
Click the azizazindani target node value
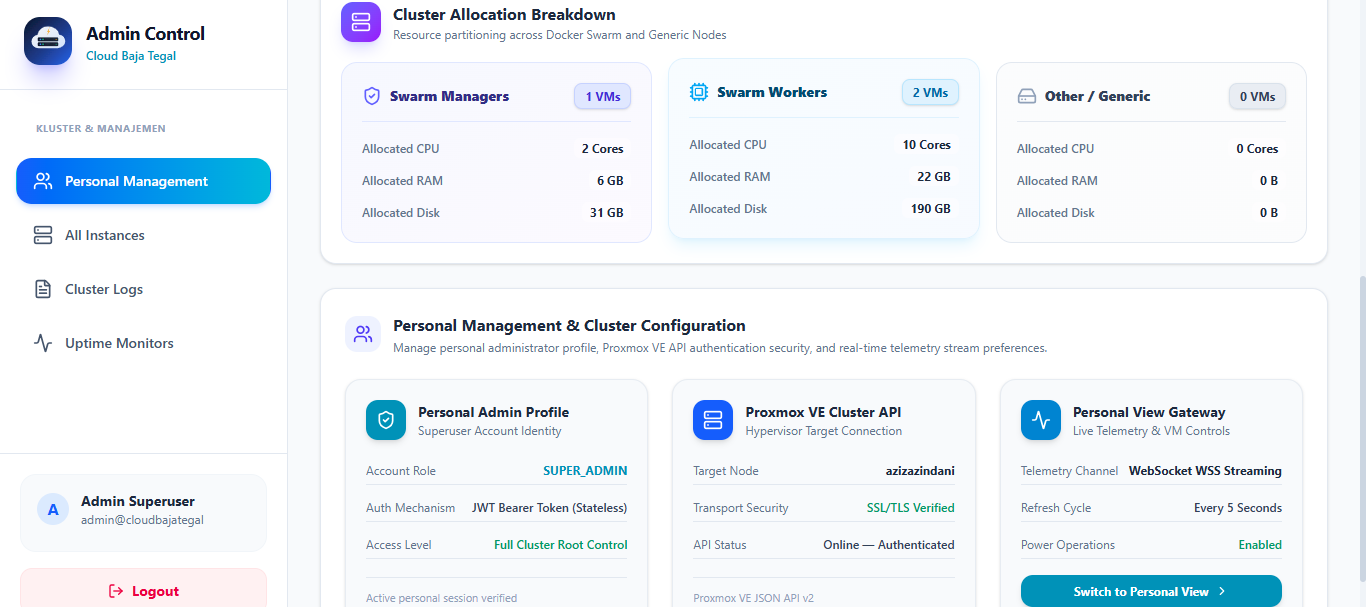920,471
